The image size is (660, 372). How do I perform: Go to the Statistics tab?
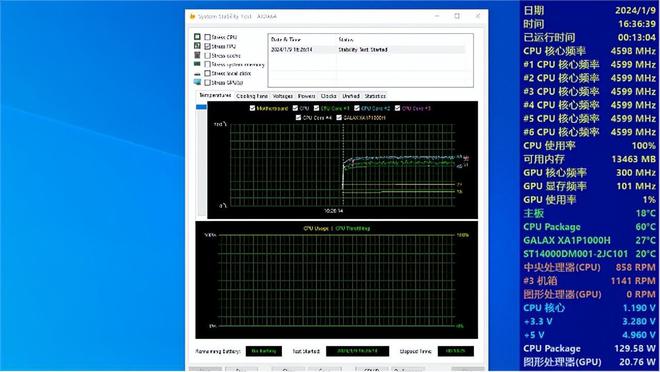(x=375, y=96)
